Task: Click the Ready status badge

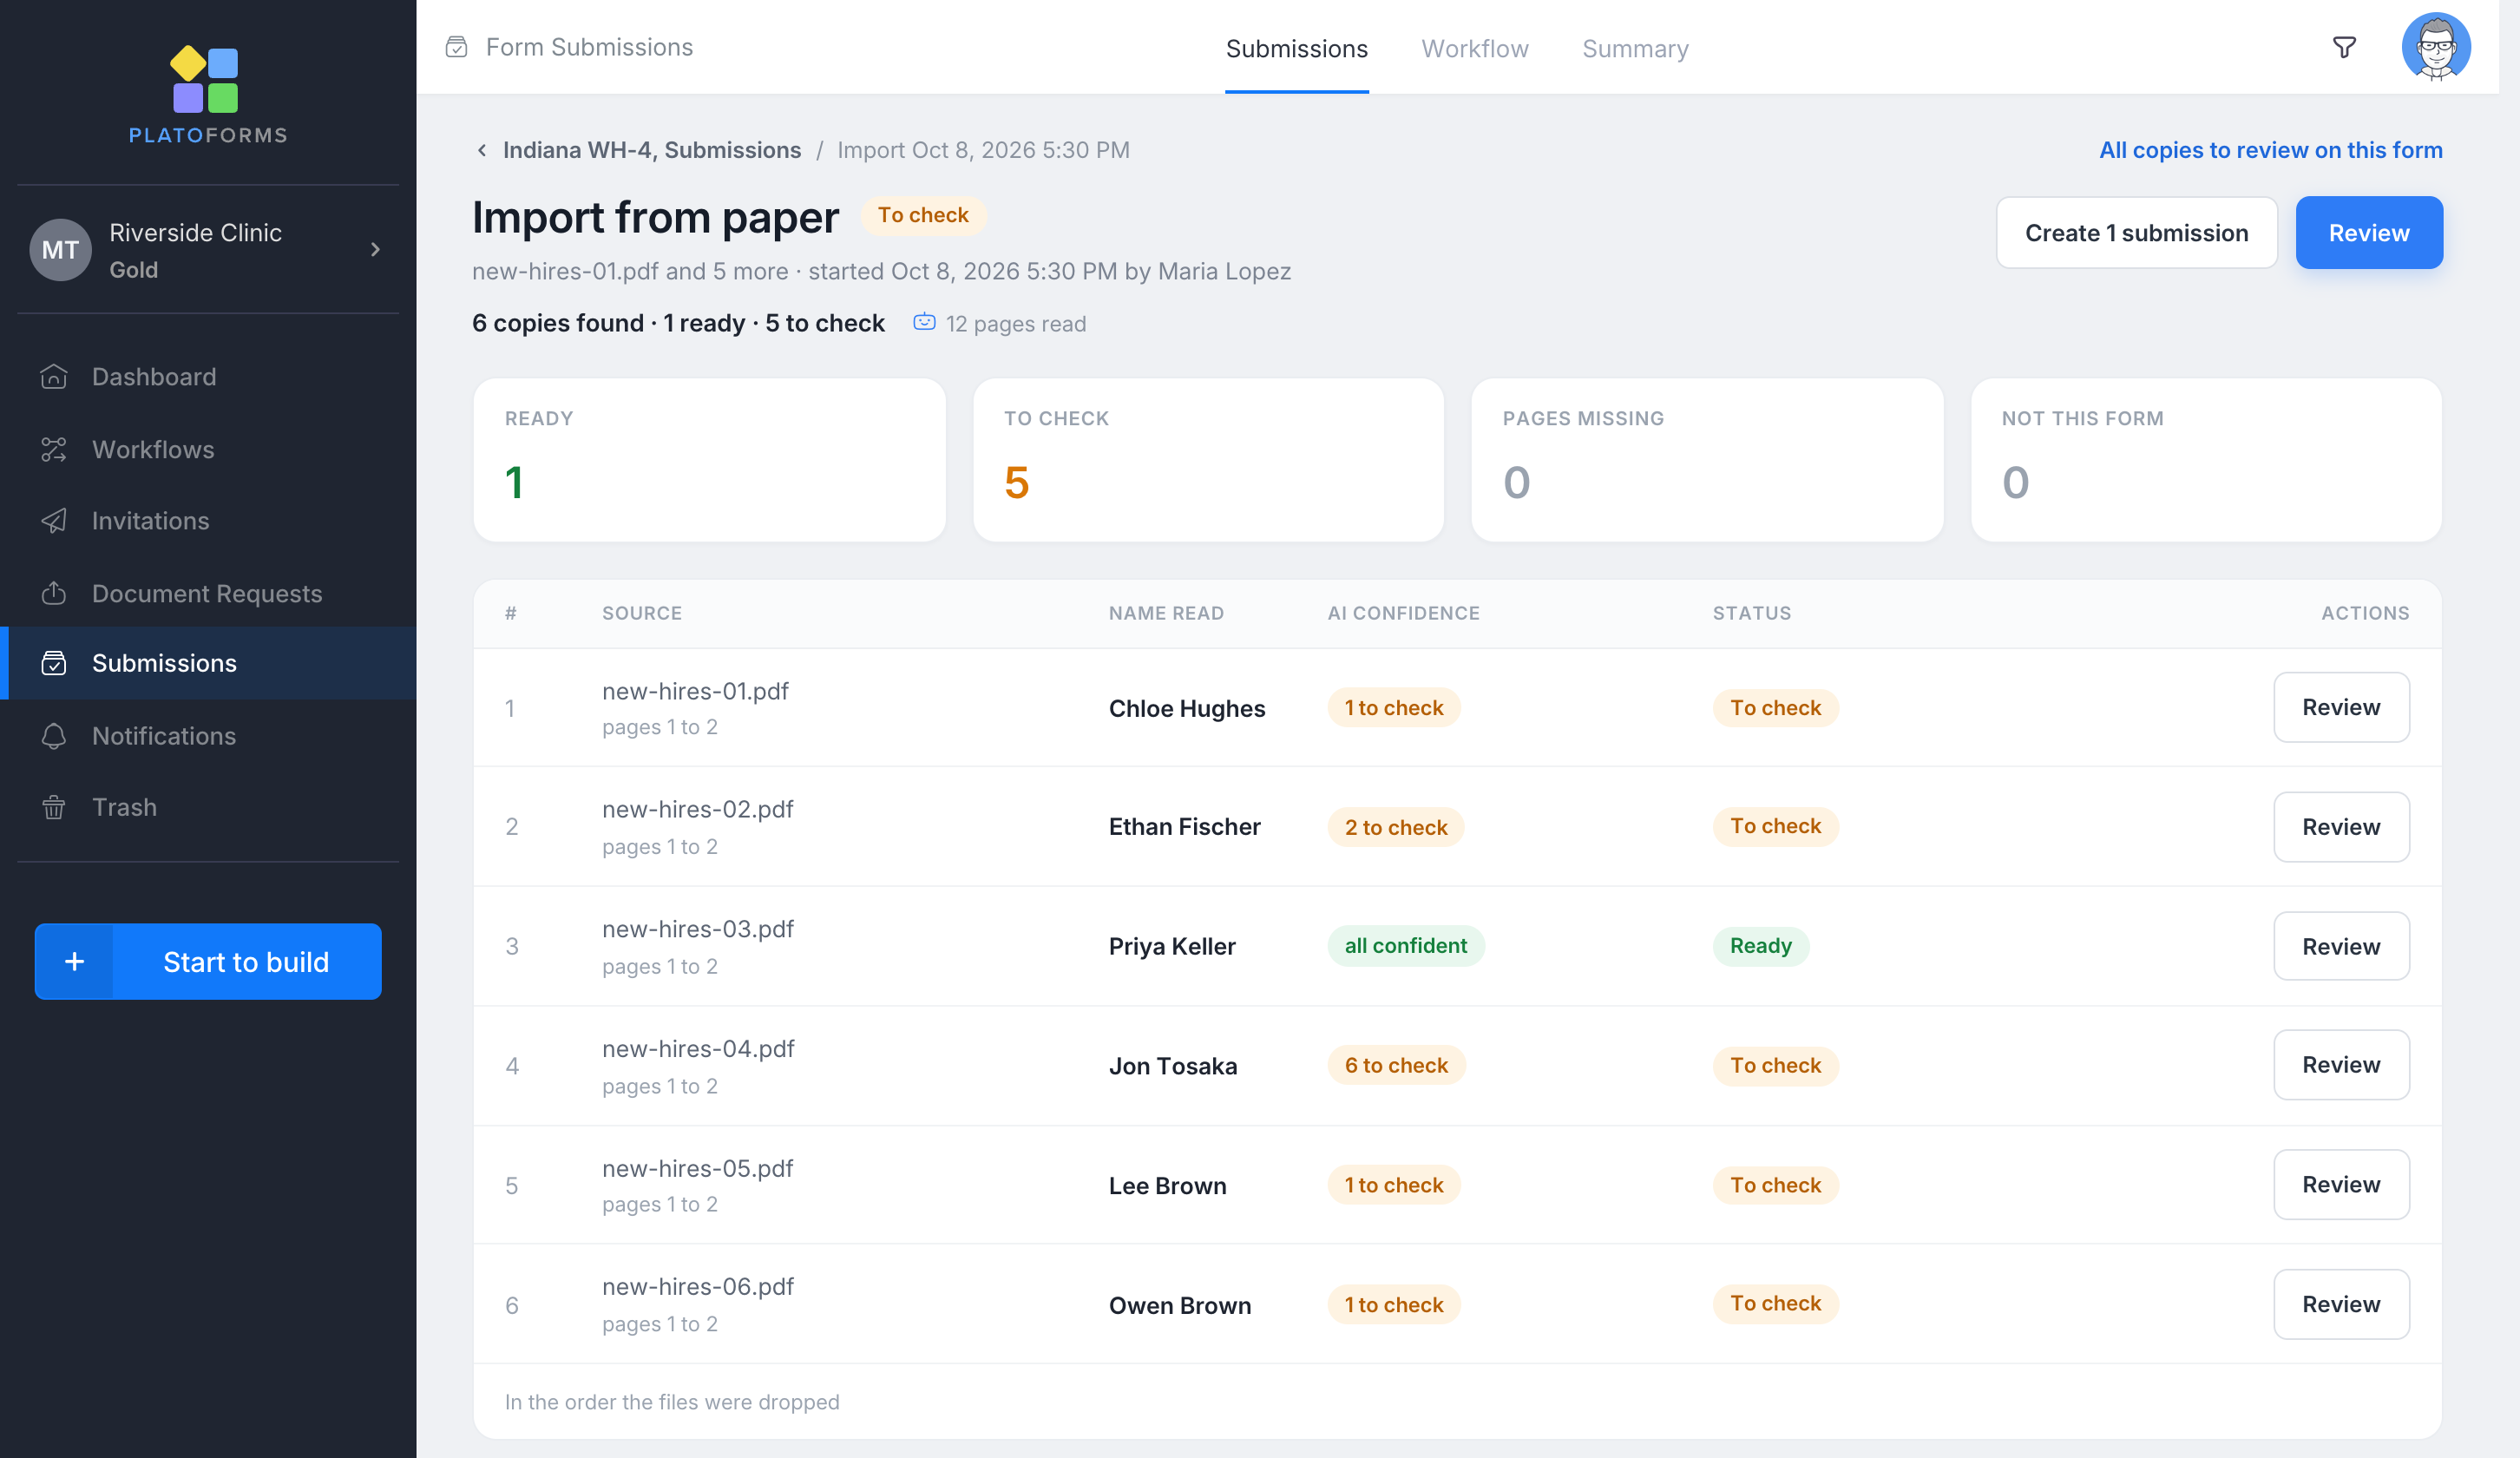Action: coord(1760,946)
